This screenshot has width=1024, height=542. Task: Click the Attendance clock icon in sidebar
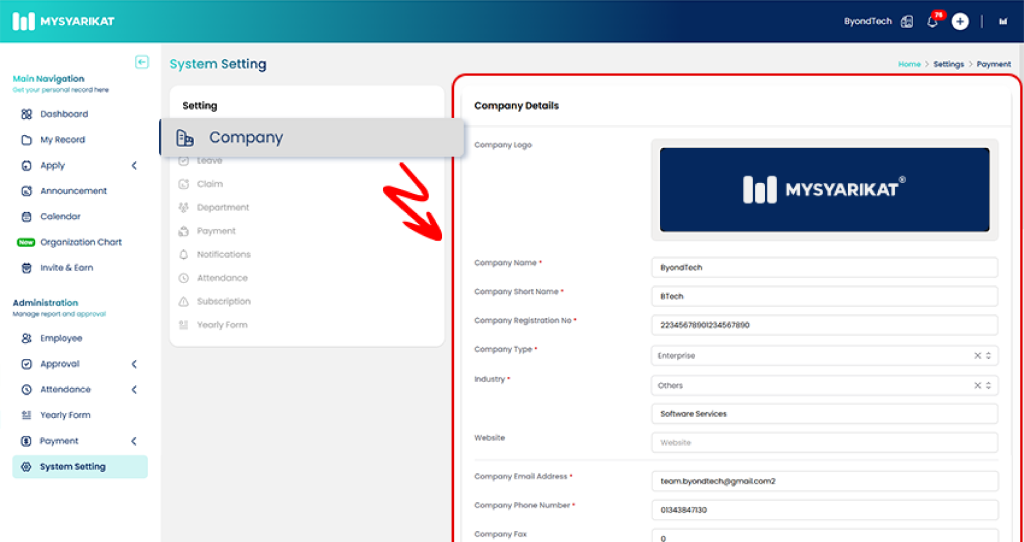(26, 389)
